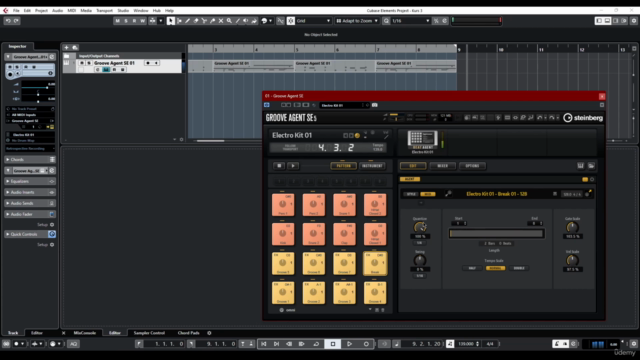Trigger the Kick orange pad
The height and width of the screenshot is (360, 640).
click(283, 234)
